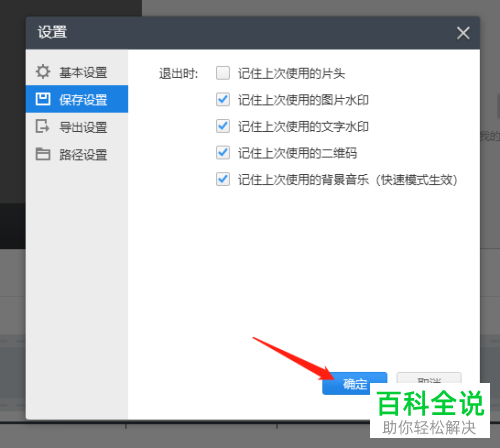Click the 设置 dialog title text
The image size is (500, 448).
[52, 32]
